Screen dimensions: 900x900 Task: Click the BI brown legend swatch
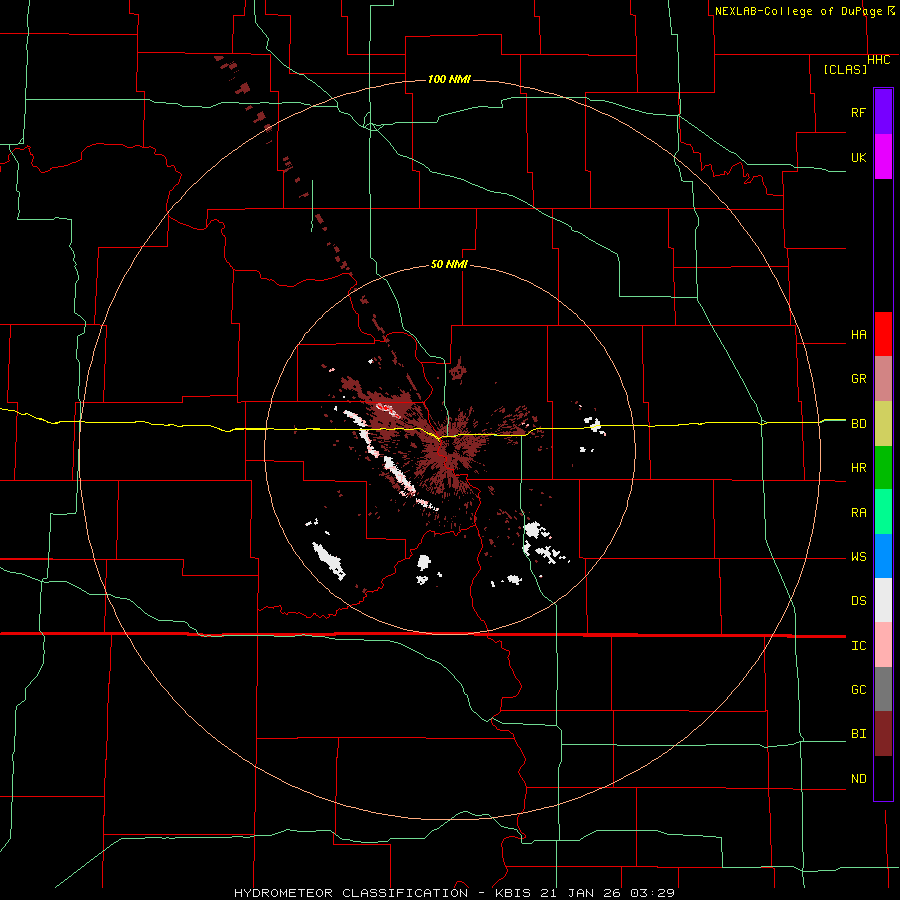click(883, 734)
